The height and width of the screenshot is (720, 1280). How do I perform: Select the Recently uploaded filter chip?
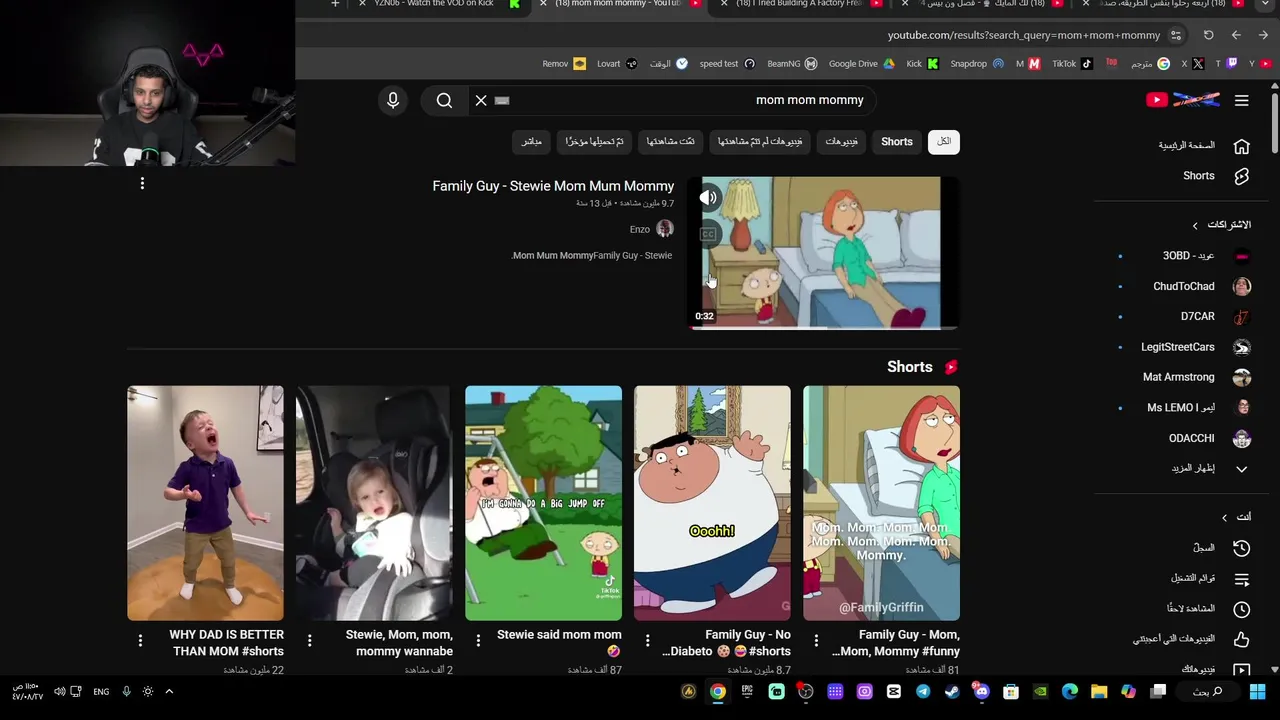tap(594, 142)
